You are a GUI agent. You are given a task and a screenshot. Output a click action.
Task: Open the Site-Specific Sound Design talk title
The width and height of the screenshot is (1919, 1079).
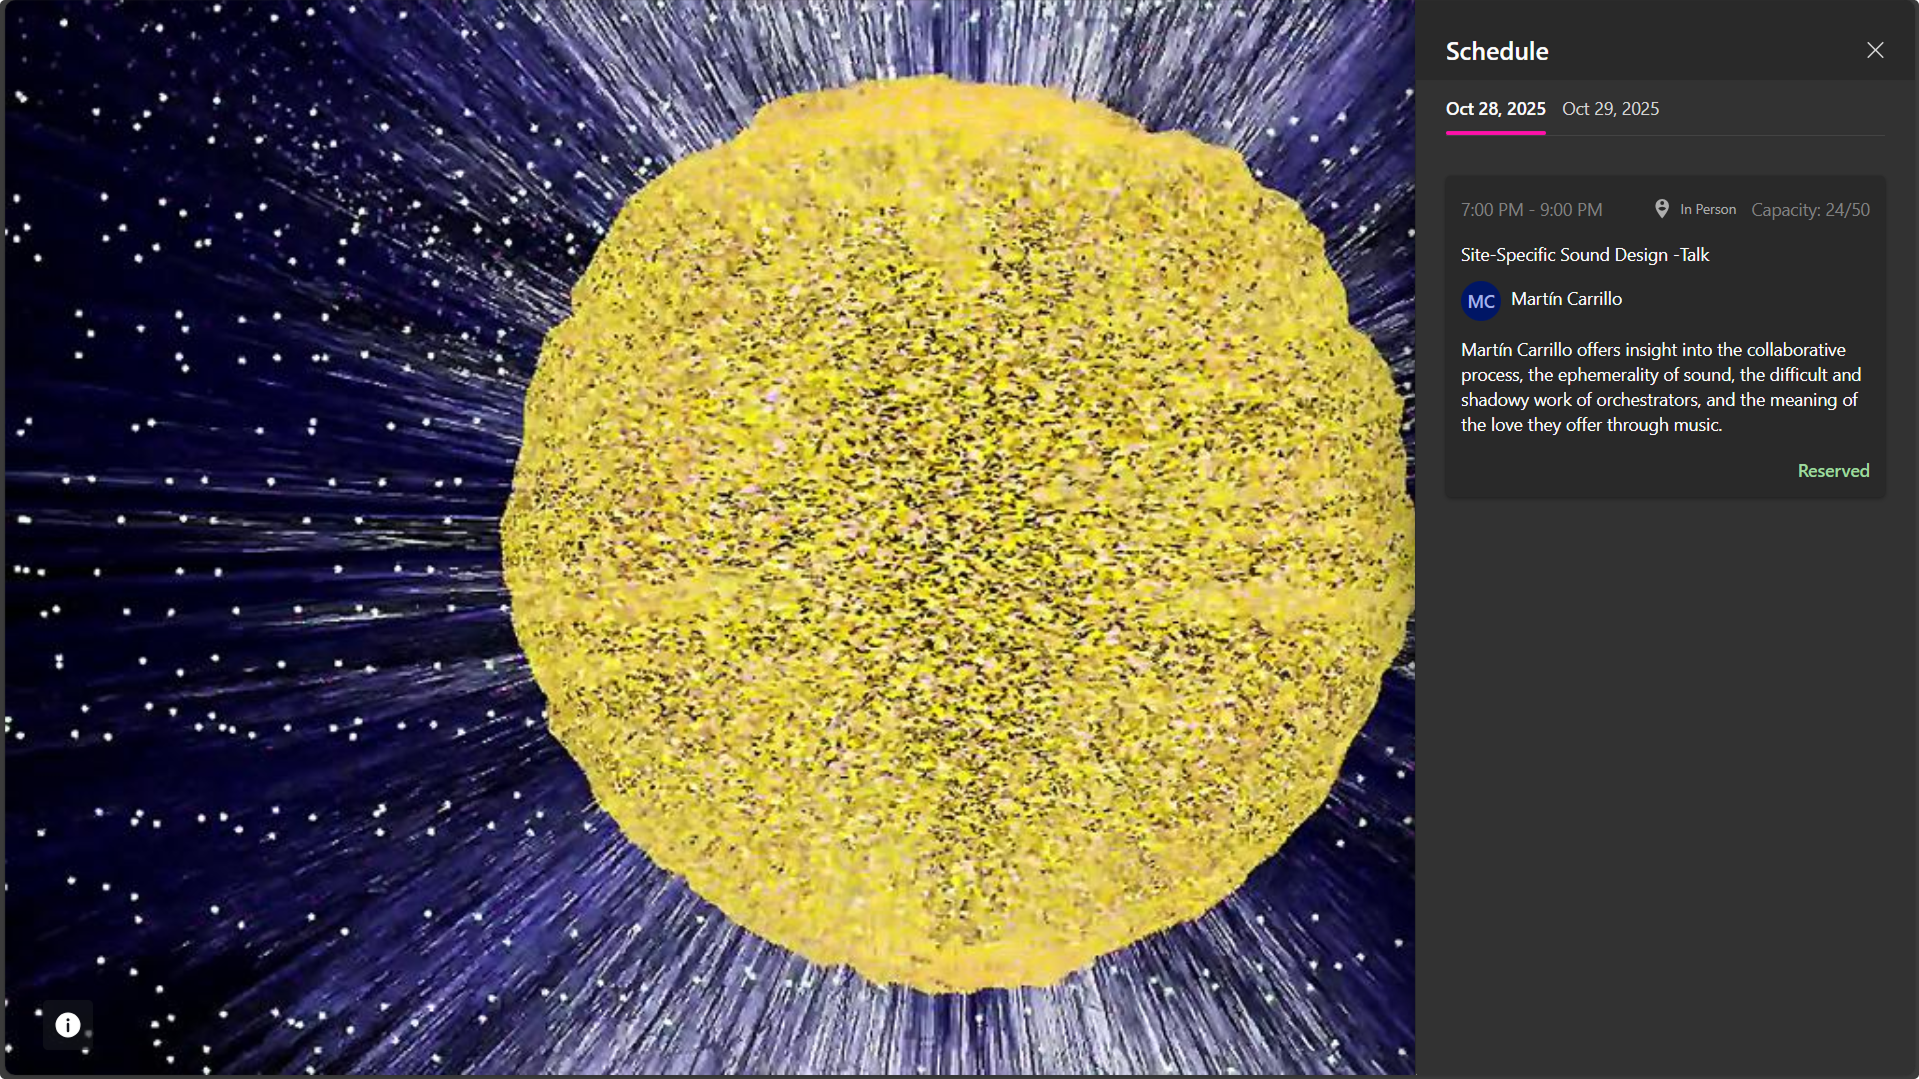click(x=1584, y=255)
